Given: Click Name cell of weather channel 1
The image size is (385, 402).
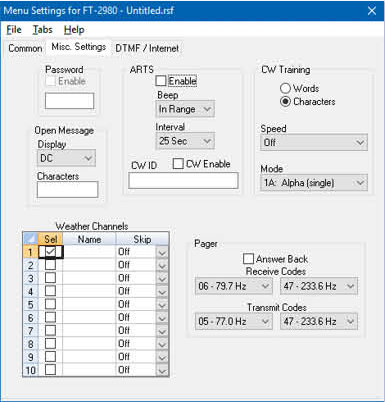Looking at the screenshot, I should [89, 252].
